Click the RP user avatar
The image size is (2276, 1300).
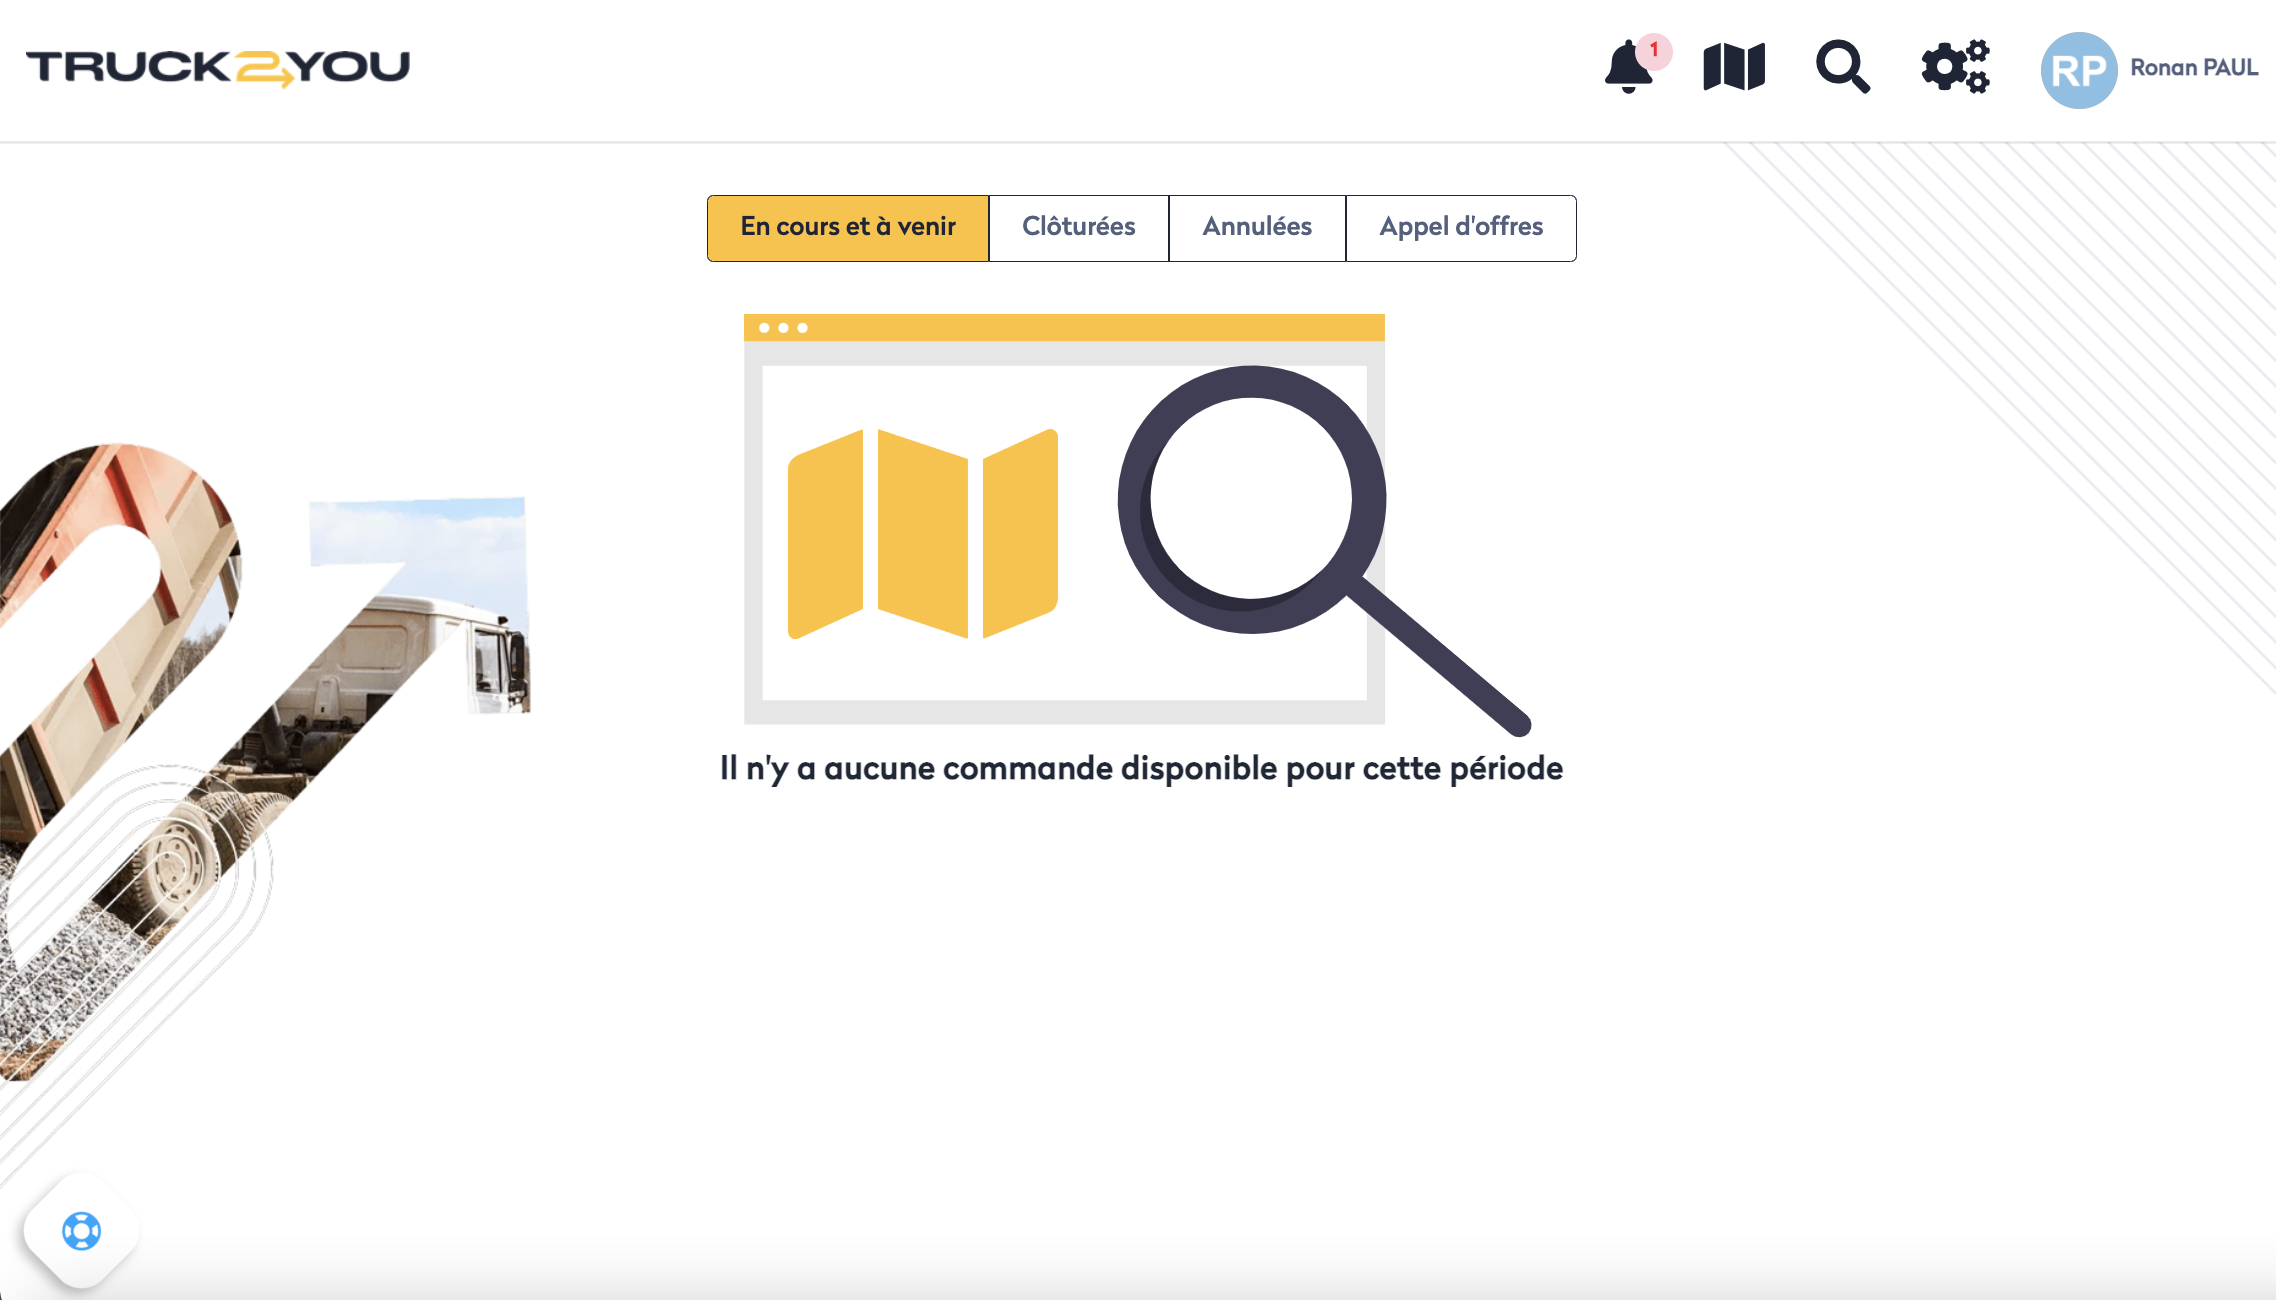pyautogui.click(x=2078, y=69)
